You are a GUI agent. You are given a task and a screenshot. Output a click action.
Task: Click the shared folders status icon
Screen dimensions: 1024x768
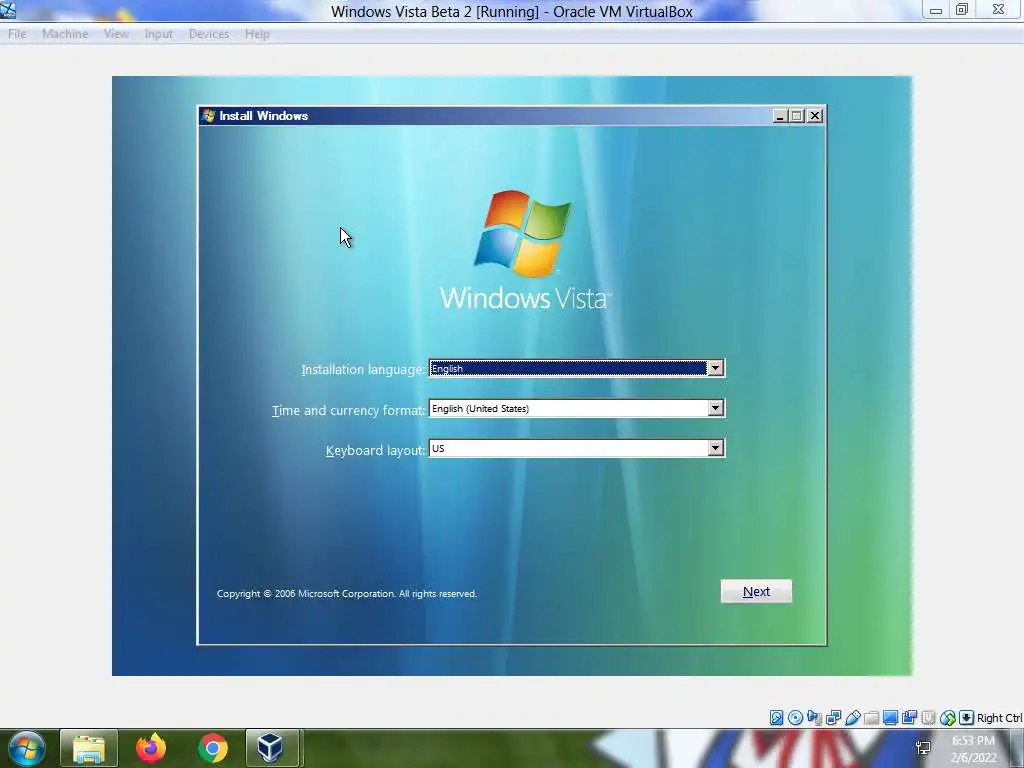pos(871,718)
